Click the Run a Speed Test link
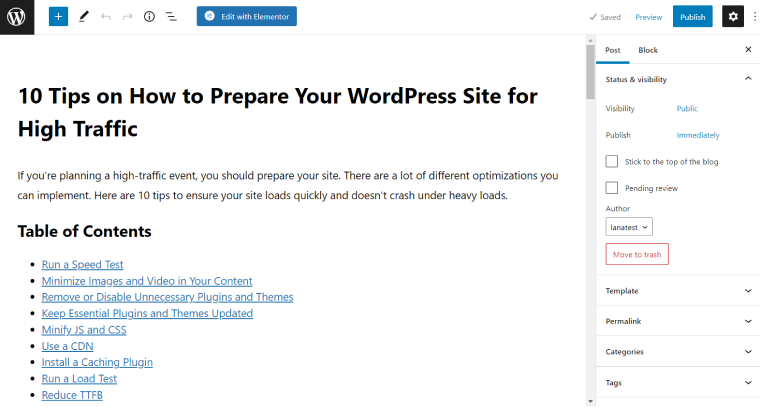 tap(82, 265)
